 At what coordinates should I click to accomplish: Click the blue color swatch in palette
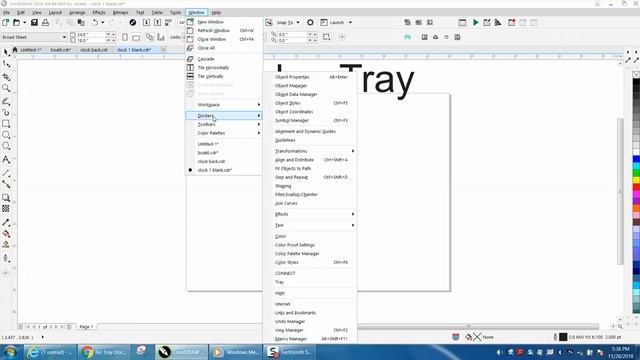click(x=636, y=159)
